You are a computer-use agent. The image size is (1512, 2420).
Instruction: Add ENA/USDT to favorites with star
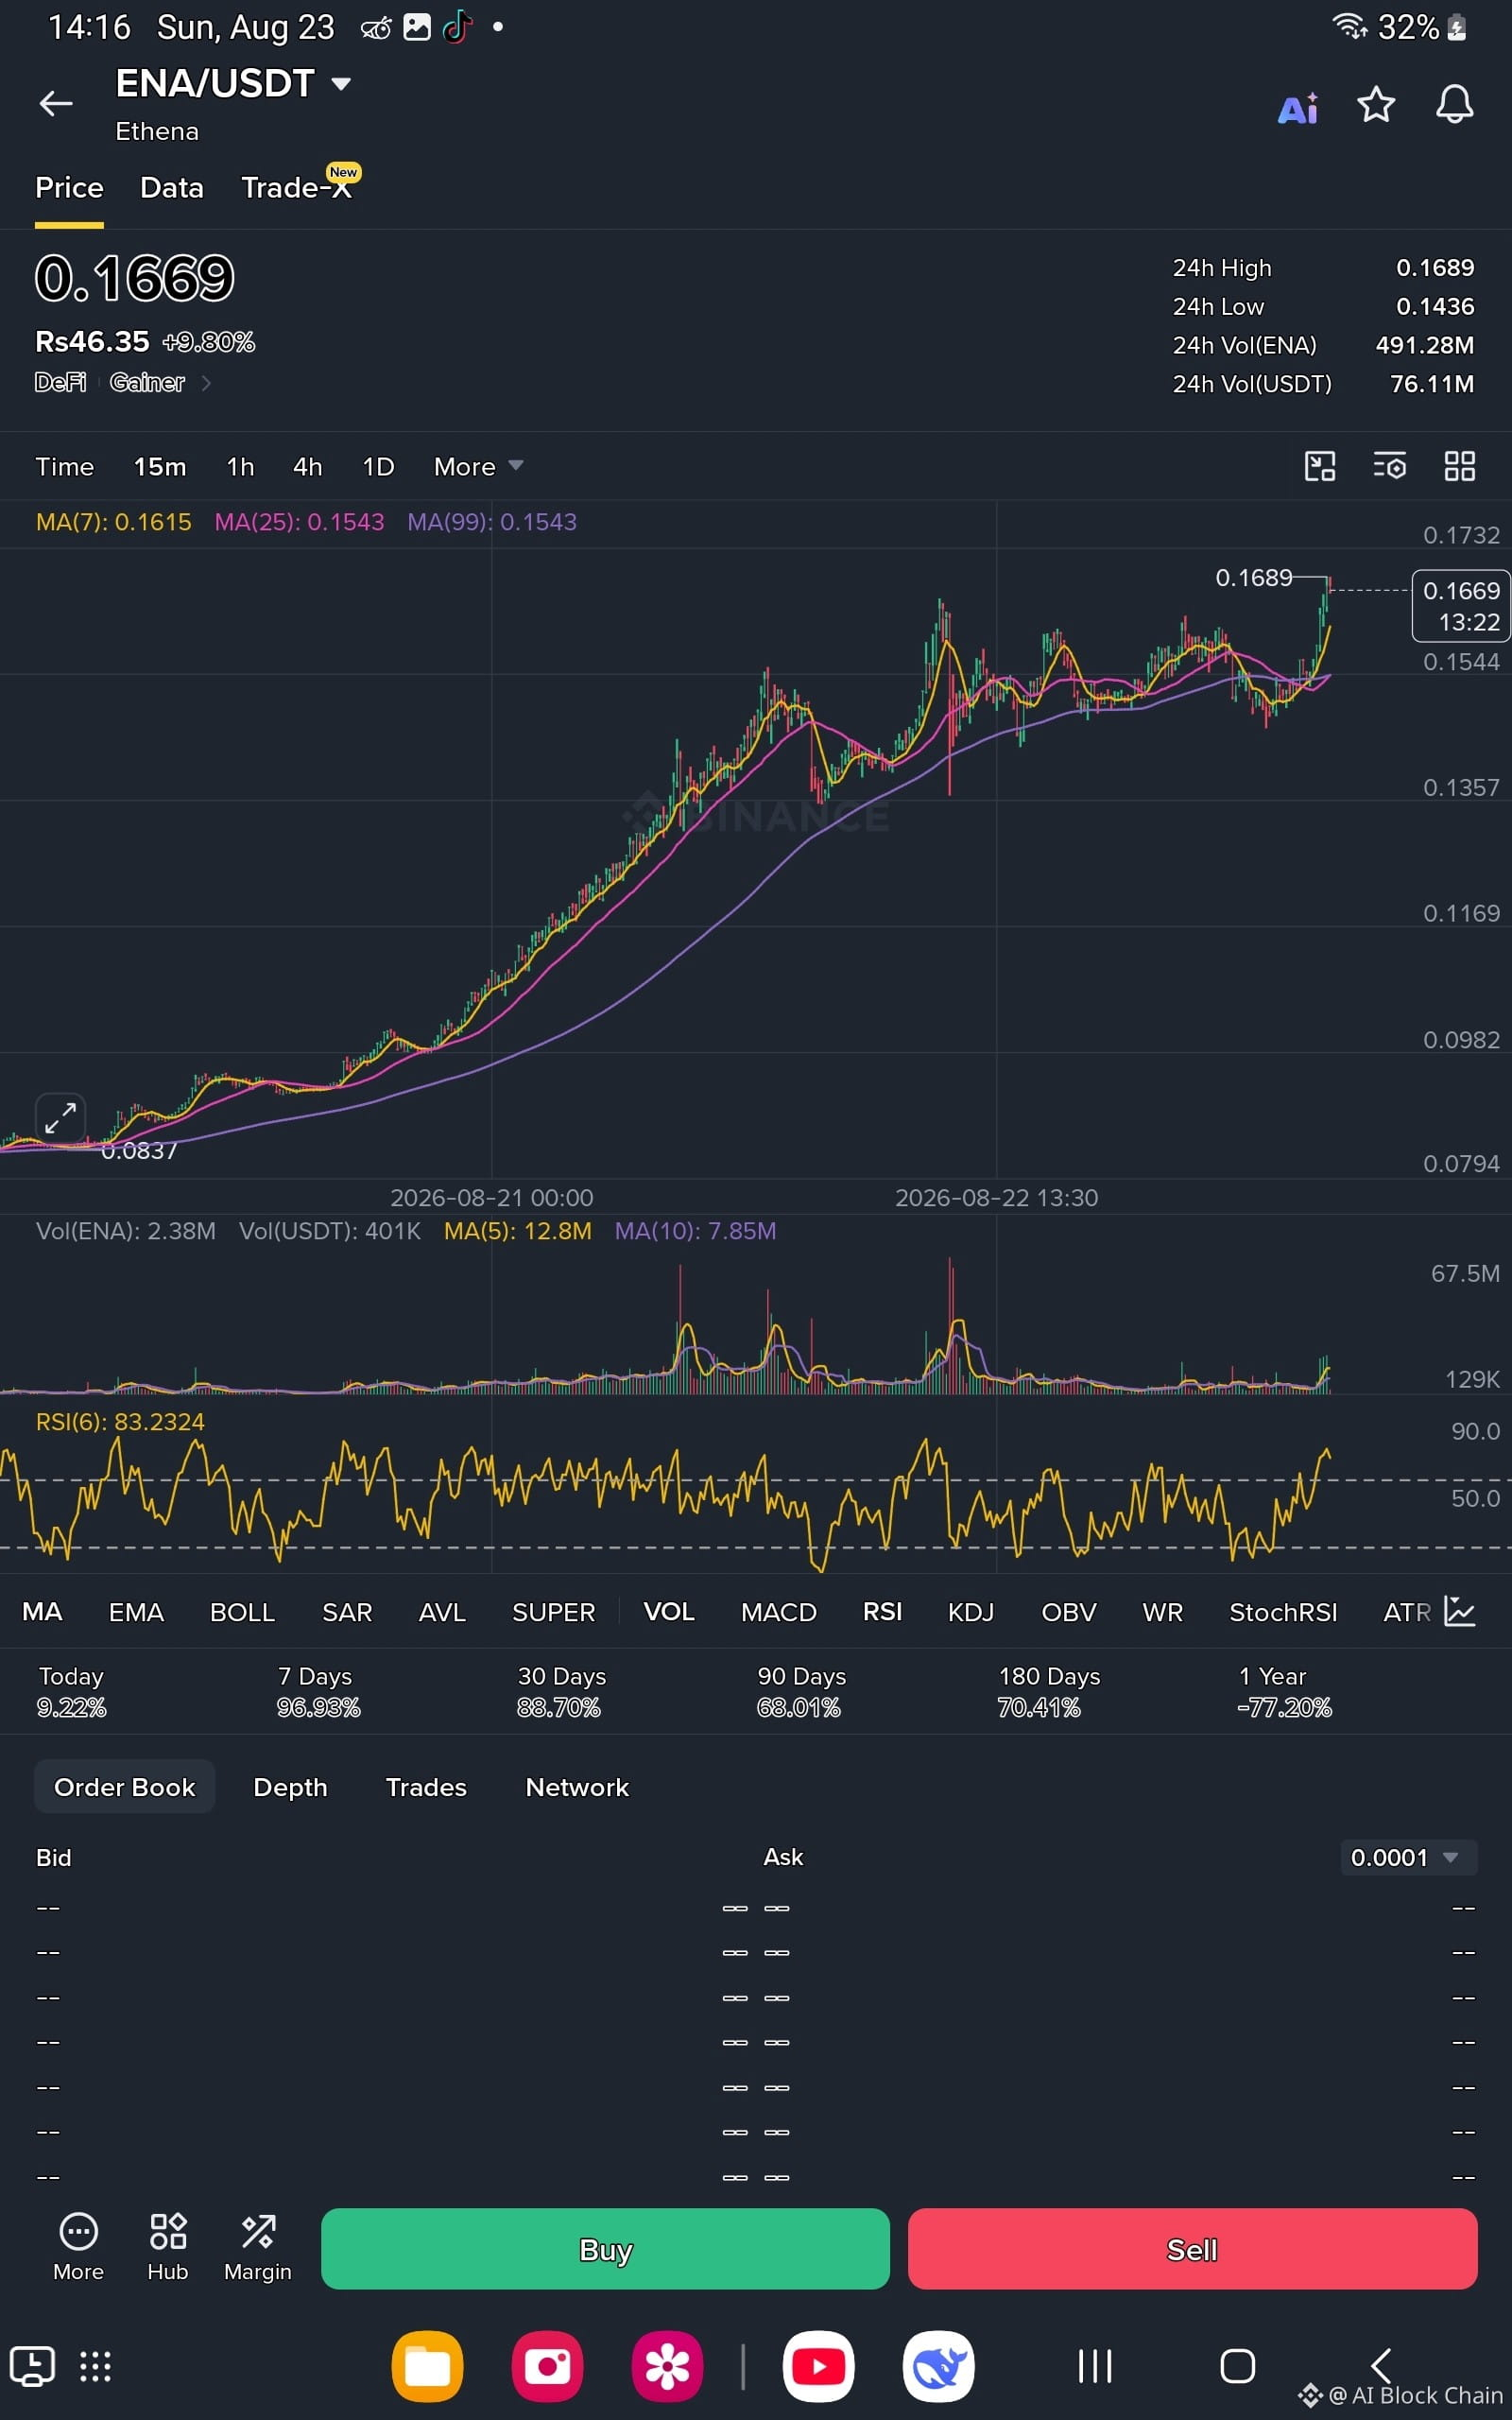[x=1376, y=105]
